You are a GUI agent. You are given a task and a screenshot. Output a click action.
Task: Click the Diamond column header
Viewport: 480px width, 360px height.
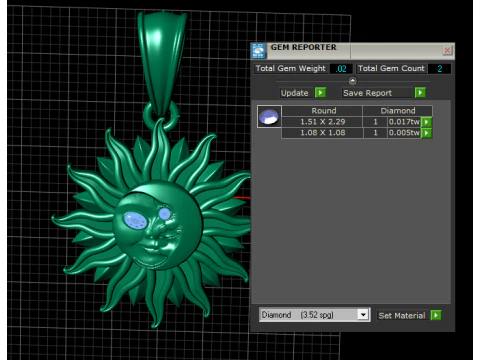(x=398, y=111)
